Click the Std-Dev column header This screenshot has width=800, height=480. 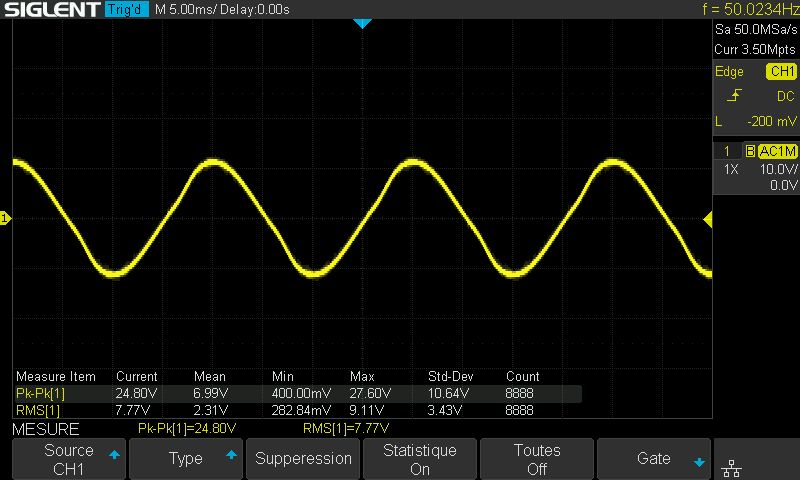(451, 376)
